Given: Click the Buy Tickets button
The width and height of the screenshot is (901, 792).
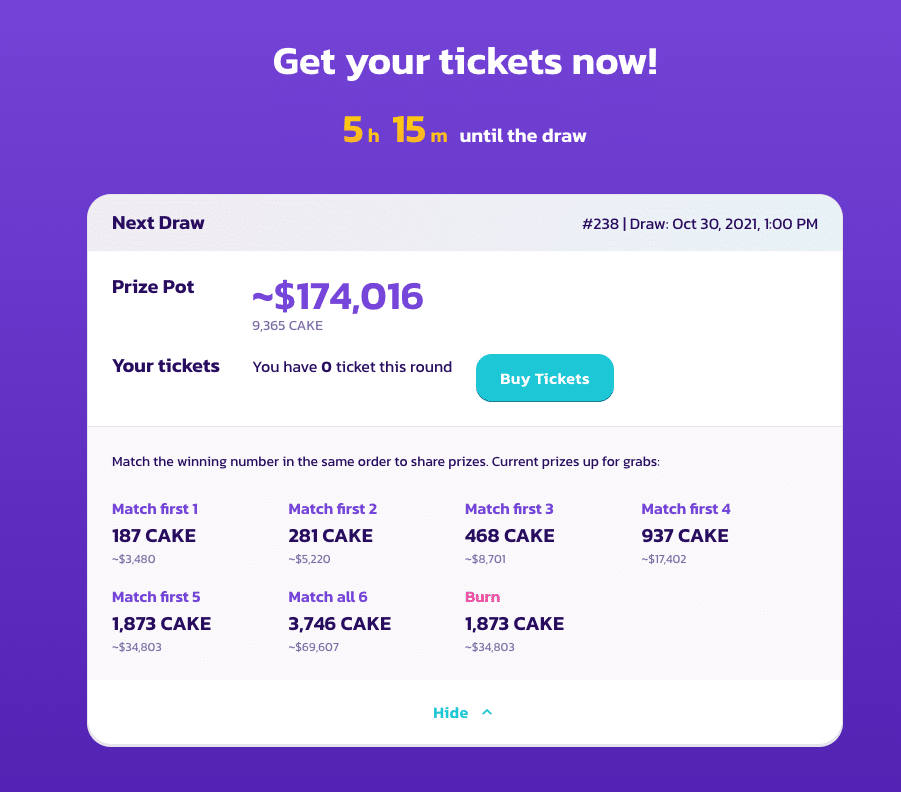Looking at the screenshot, I should 544,379.
